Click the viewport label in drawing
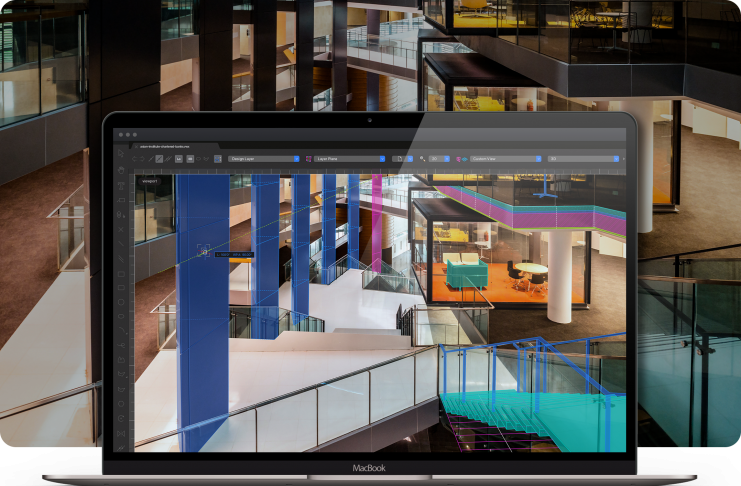This screenshot has height=486, width=741. point(150,183)
